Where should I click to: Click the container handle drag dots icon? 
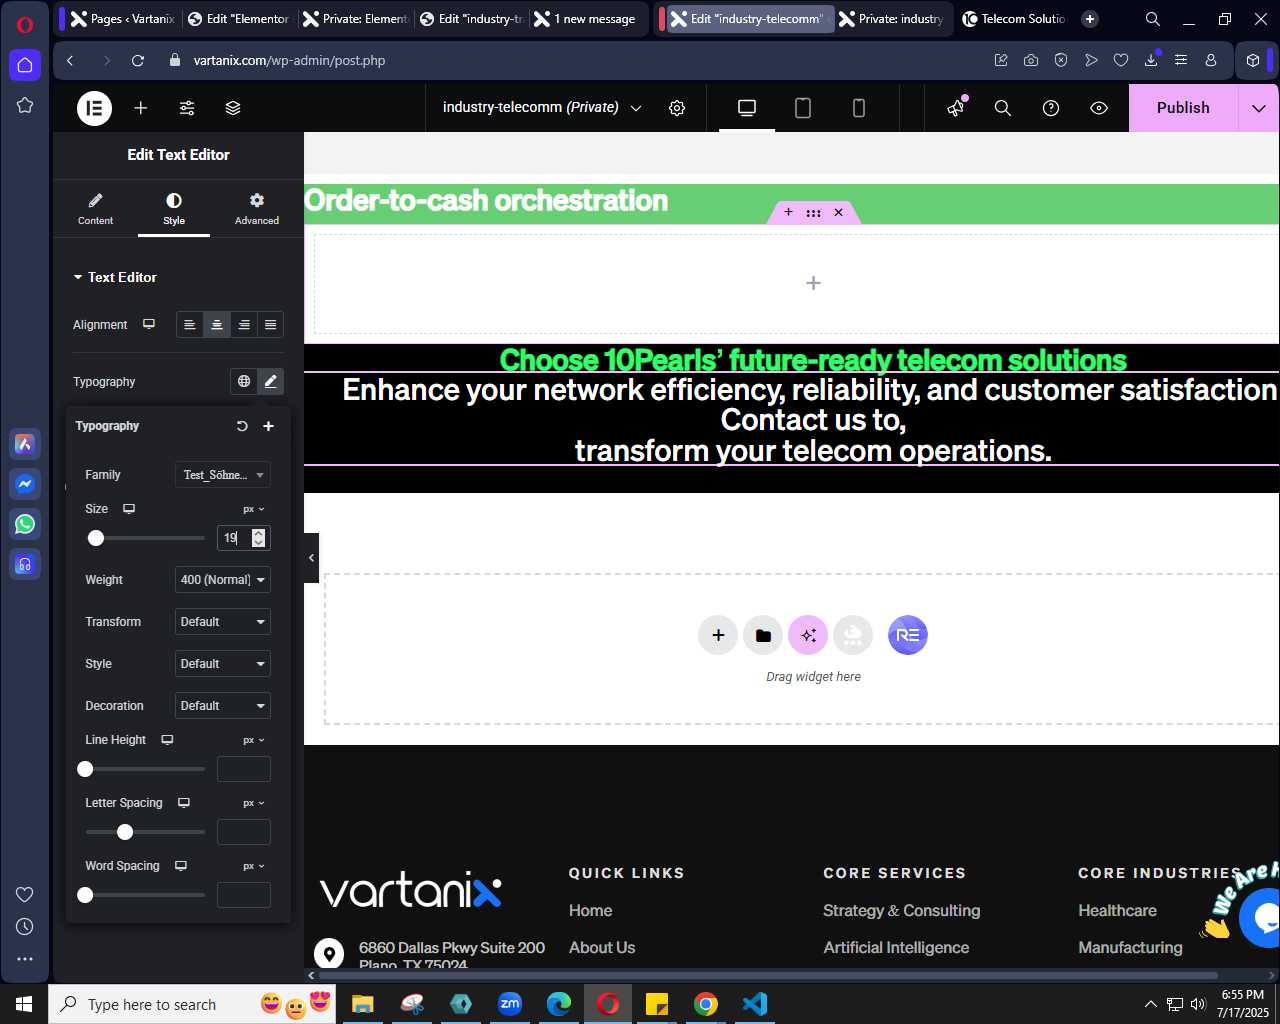click(x=813, y=212)
